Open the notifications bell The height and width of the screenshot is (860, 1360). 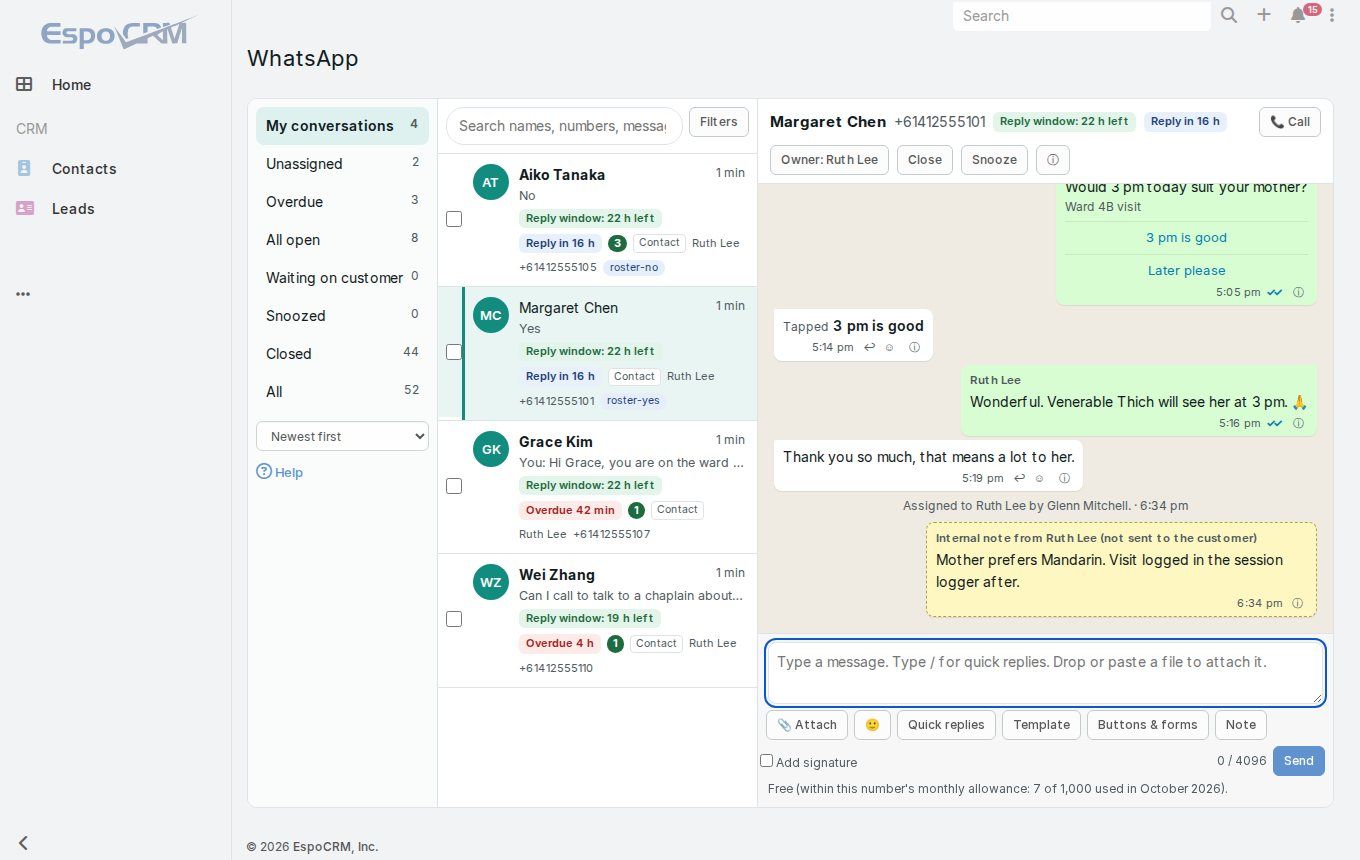(1298, 15)
